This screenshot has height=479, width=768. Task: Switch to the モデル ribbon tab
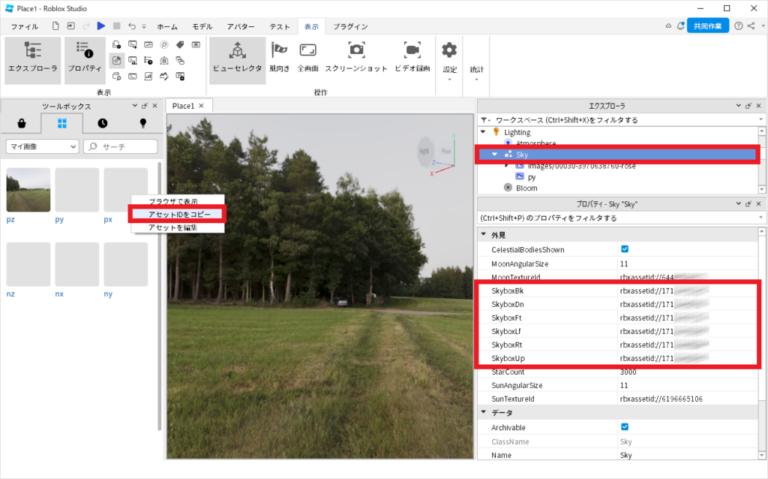(201, 26)
